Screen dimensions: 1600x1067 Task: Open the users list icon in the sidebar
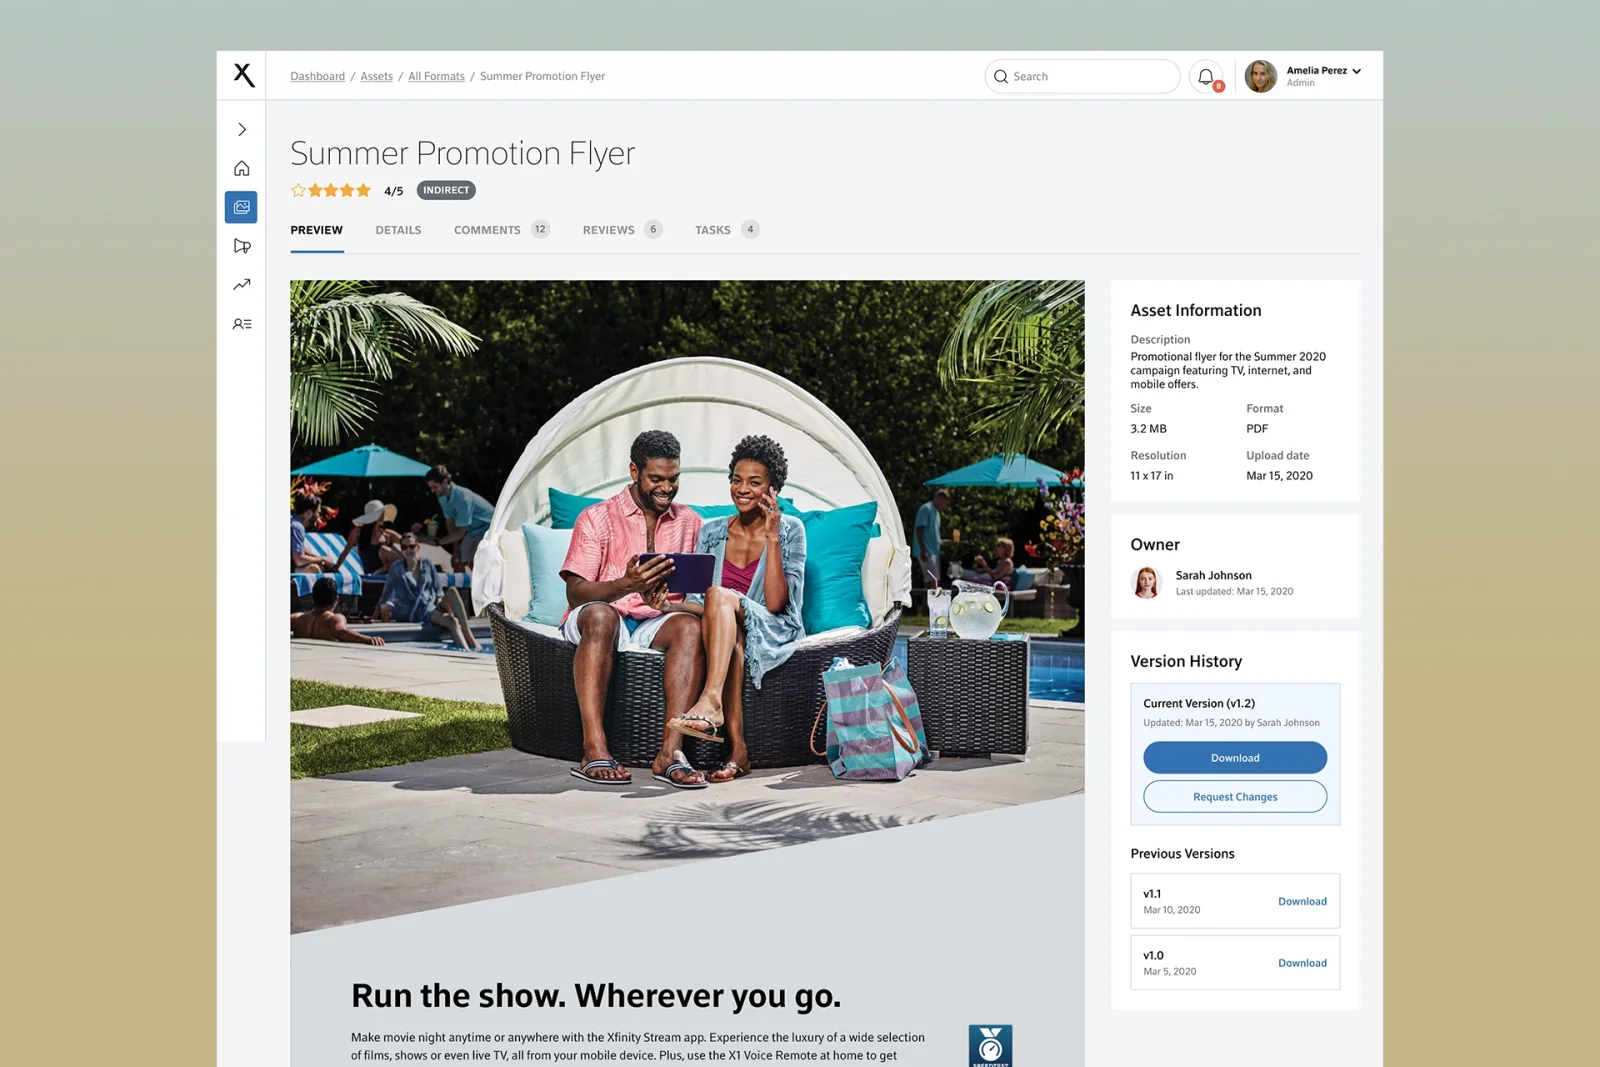click(242, 324)
